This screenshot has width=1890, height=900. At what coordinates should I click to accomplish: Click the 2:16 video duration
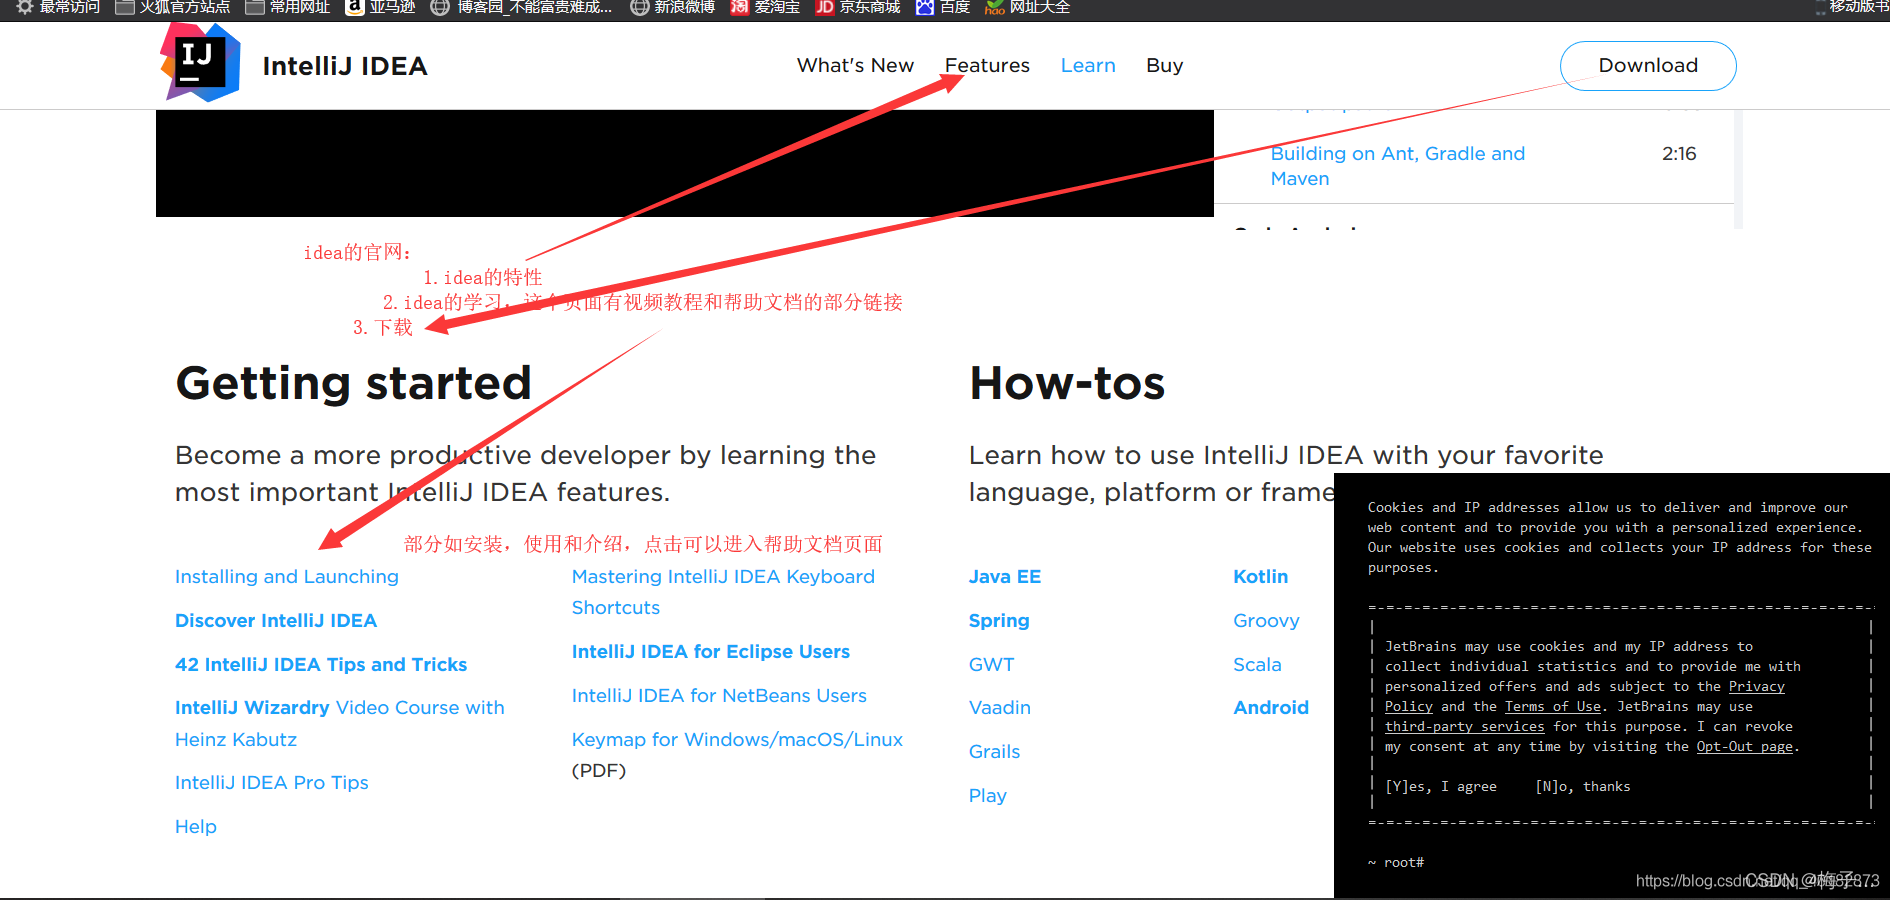pyautogui.click(x=1679, y=154)
